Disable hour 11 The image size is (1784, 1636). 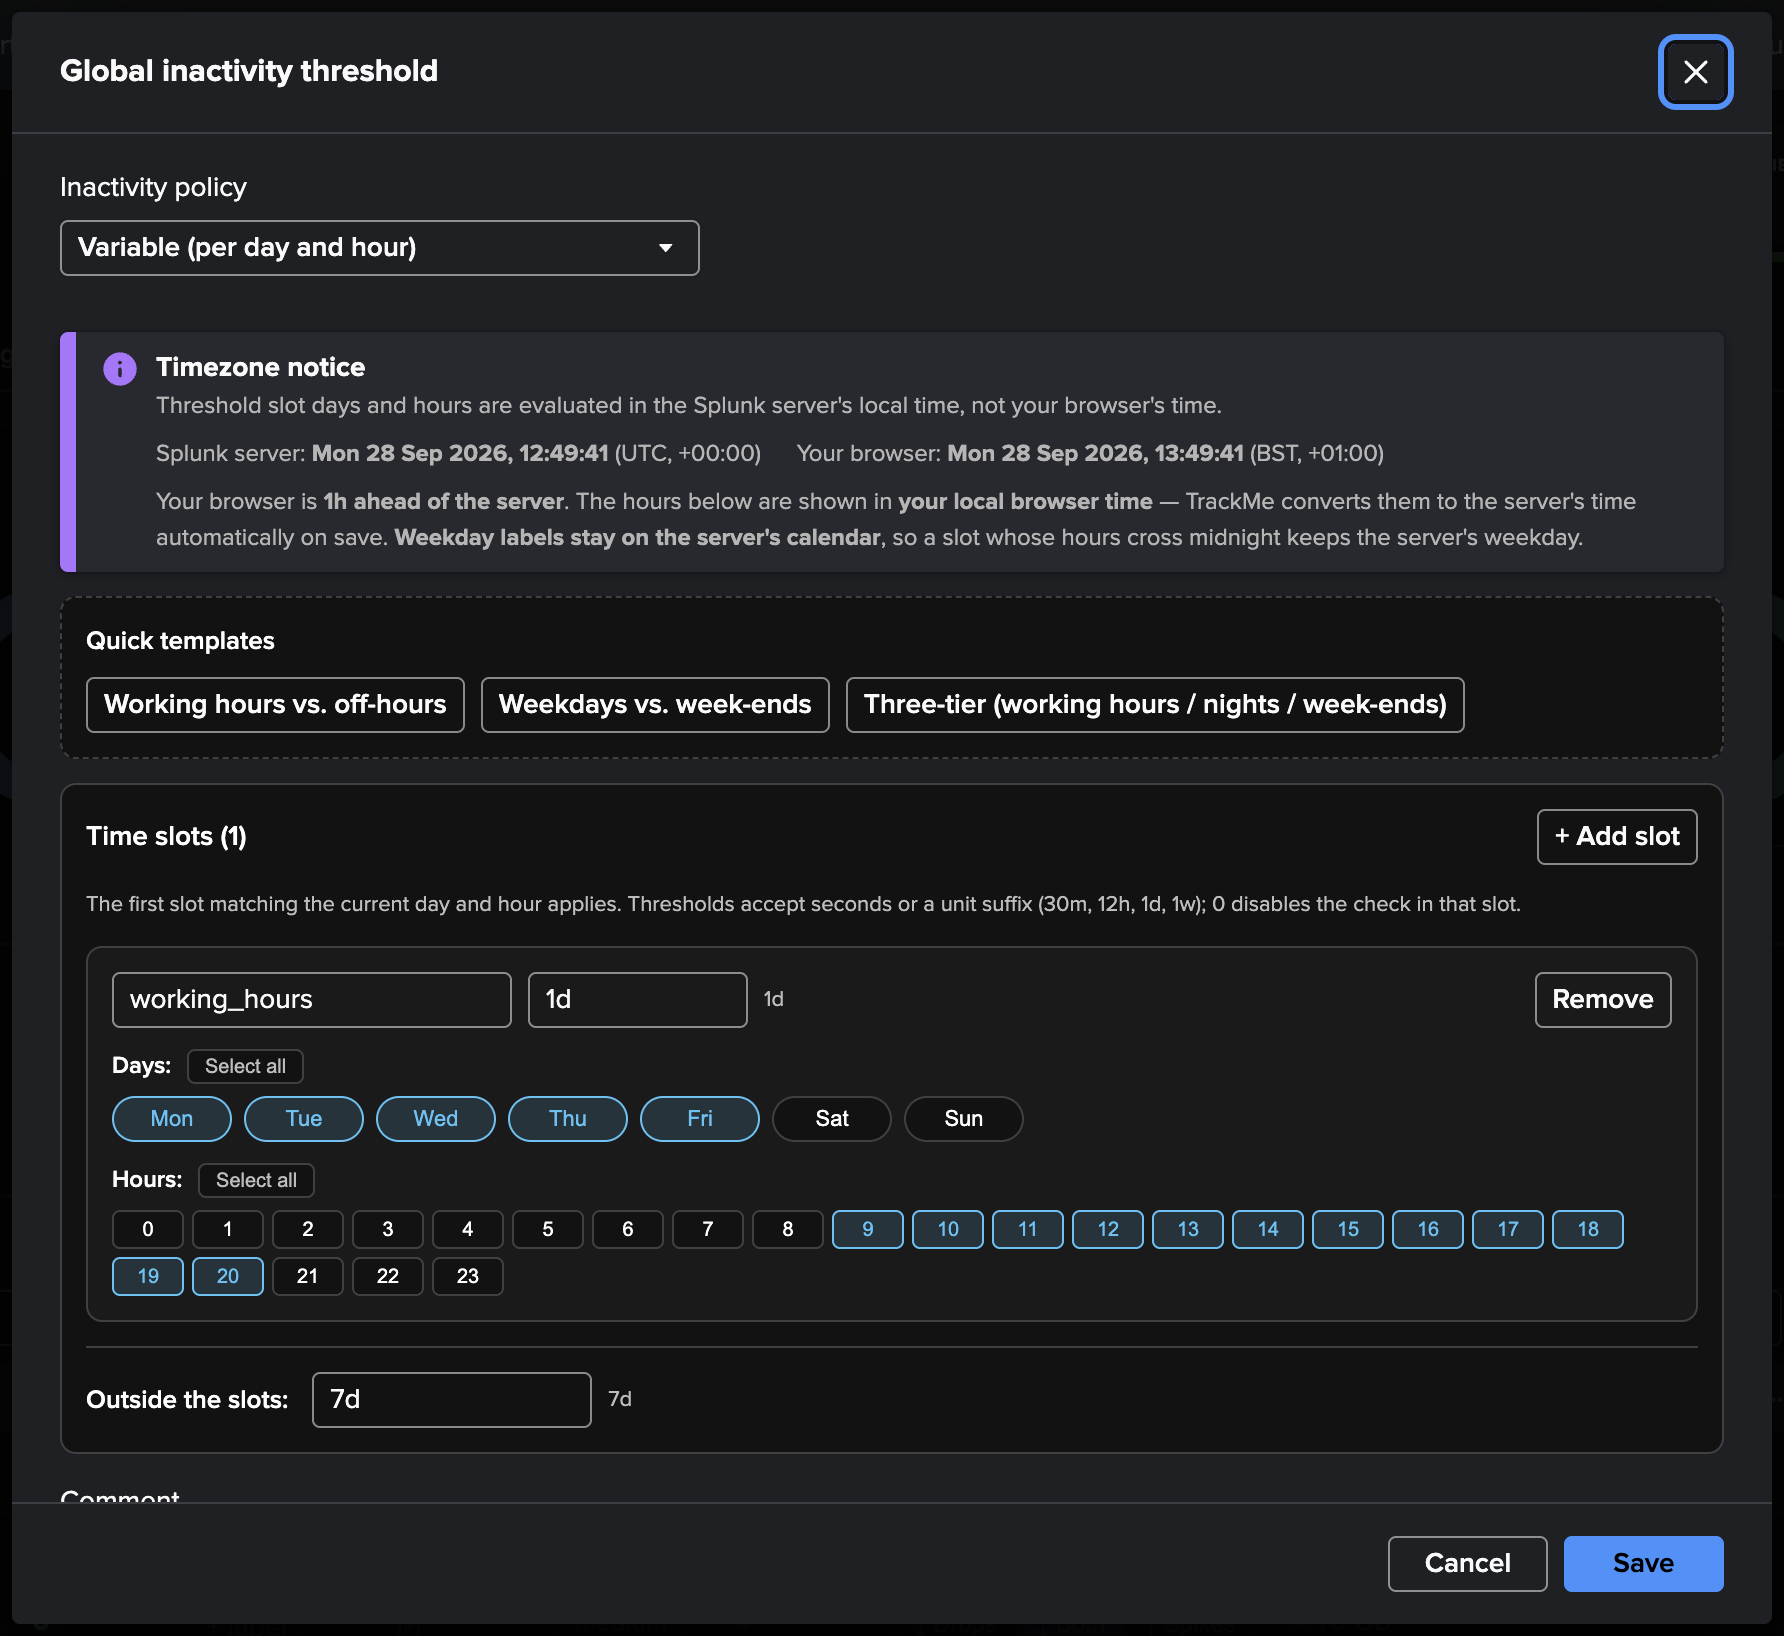[x=1028, y=1229]
